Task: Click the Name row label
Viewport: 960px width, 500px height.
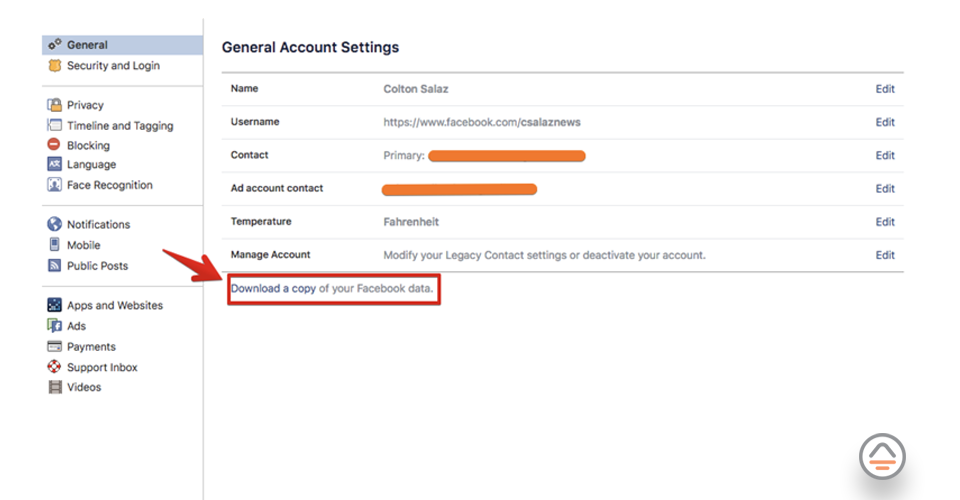Action: (244, 88)
